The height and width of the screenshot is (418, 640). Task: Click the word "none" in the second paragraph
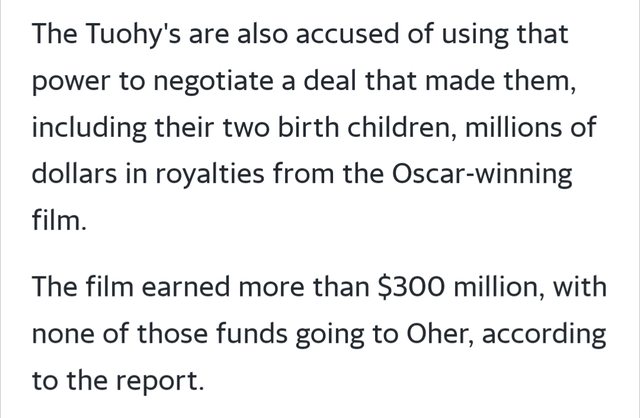(x=63, y=335)
